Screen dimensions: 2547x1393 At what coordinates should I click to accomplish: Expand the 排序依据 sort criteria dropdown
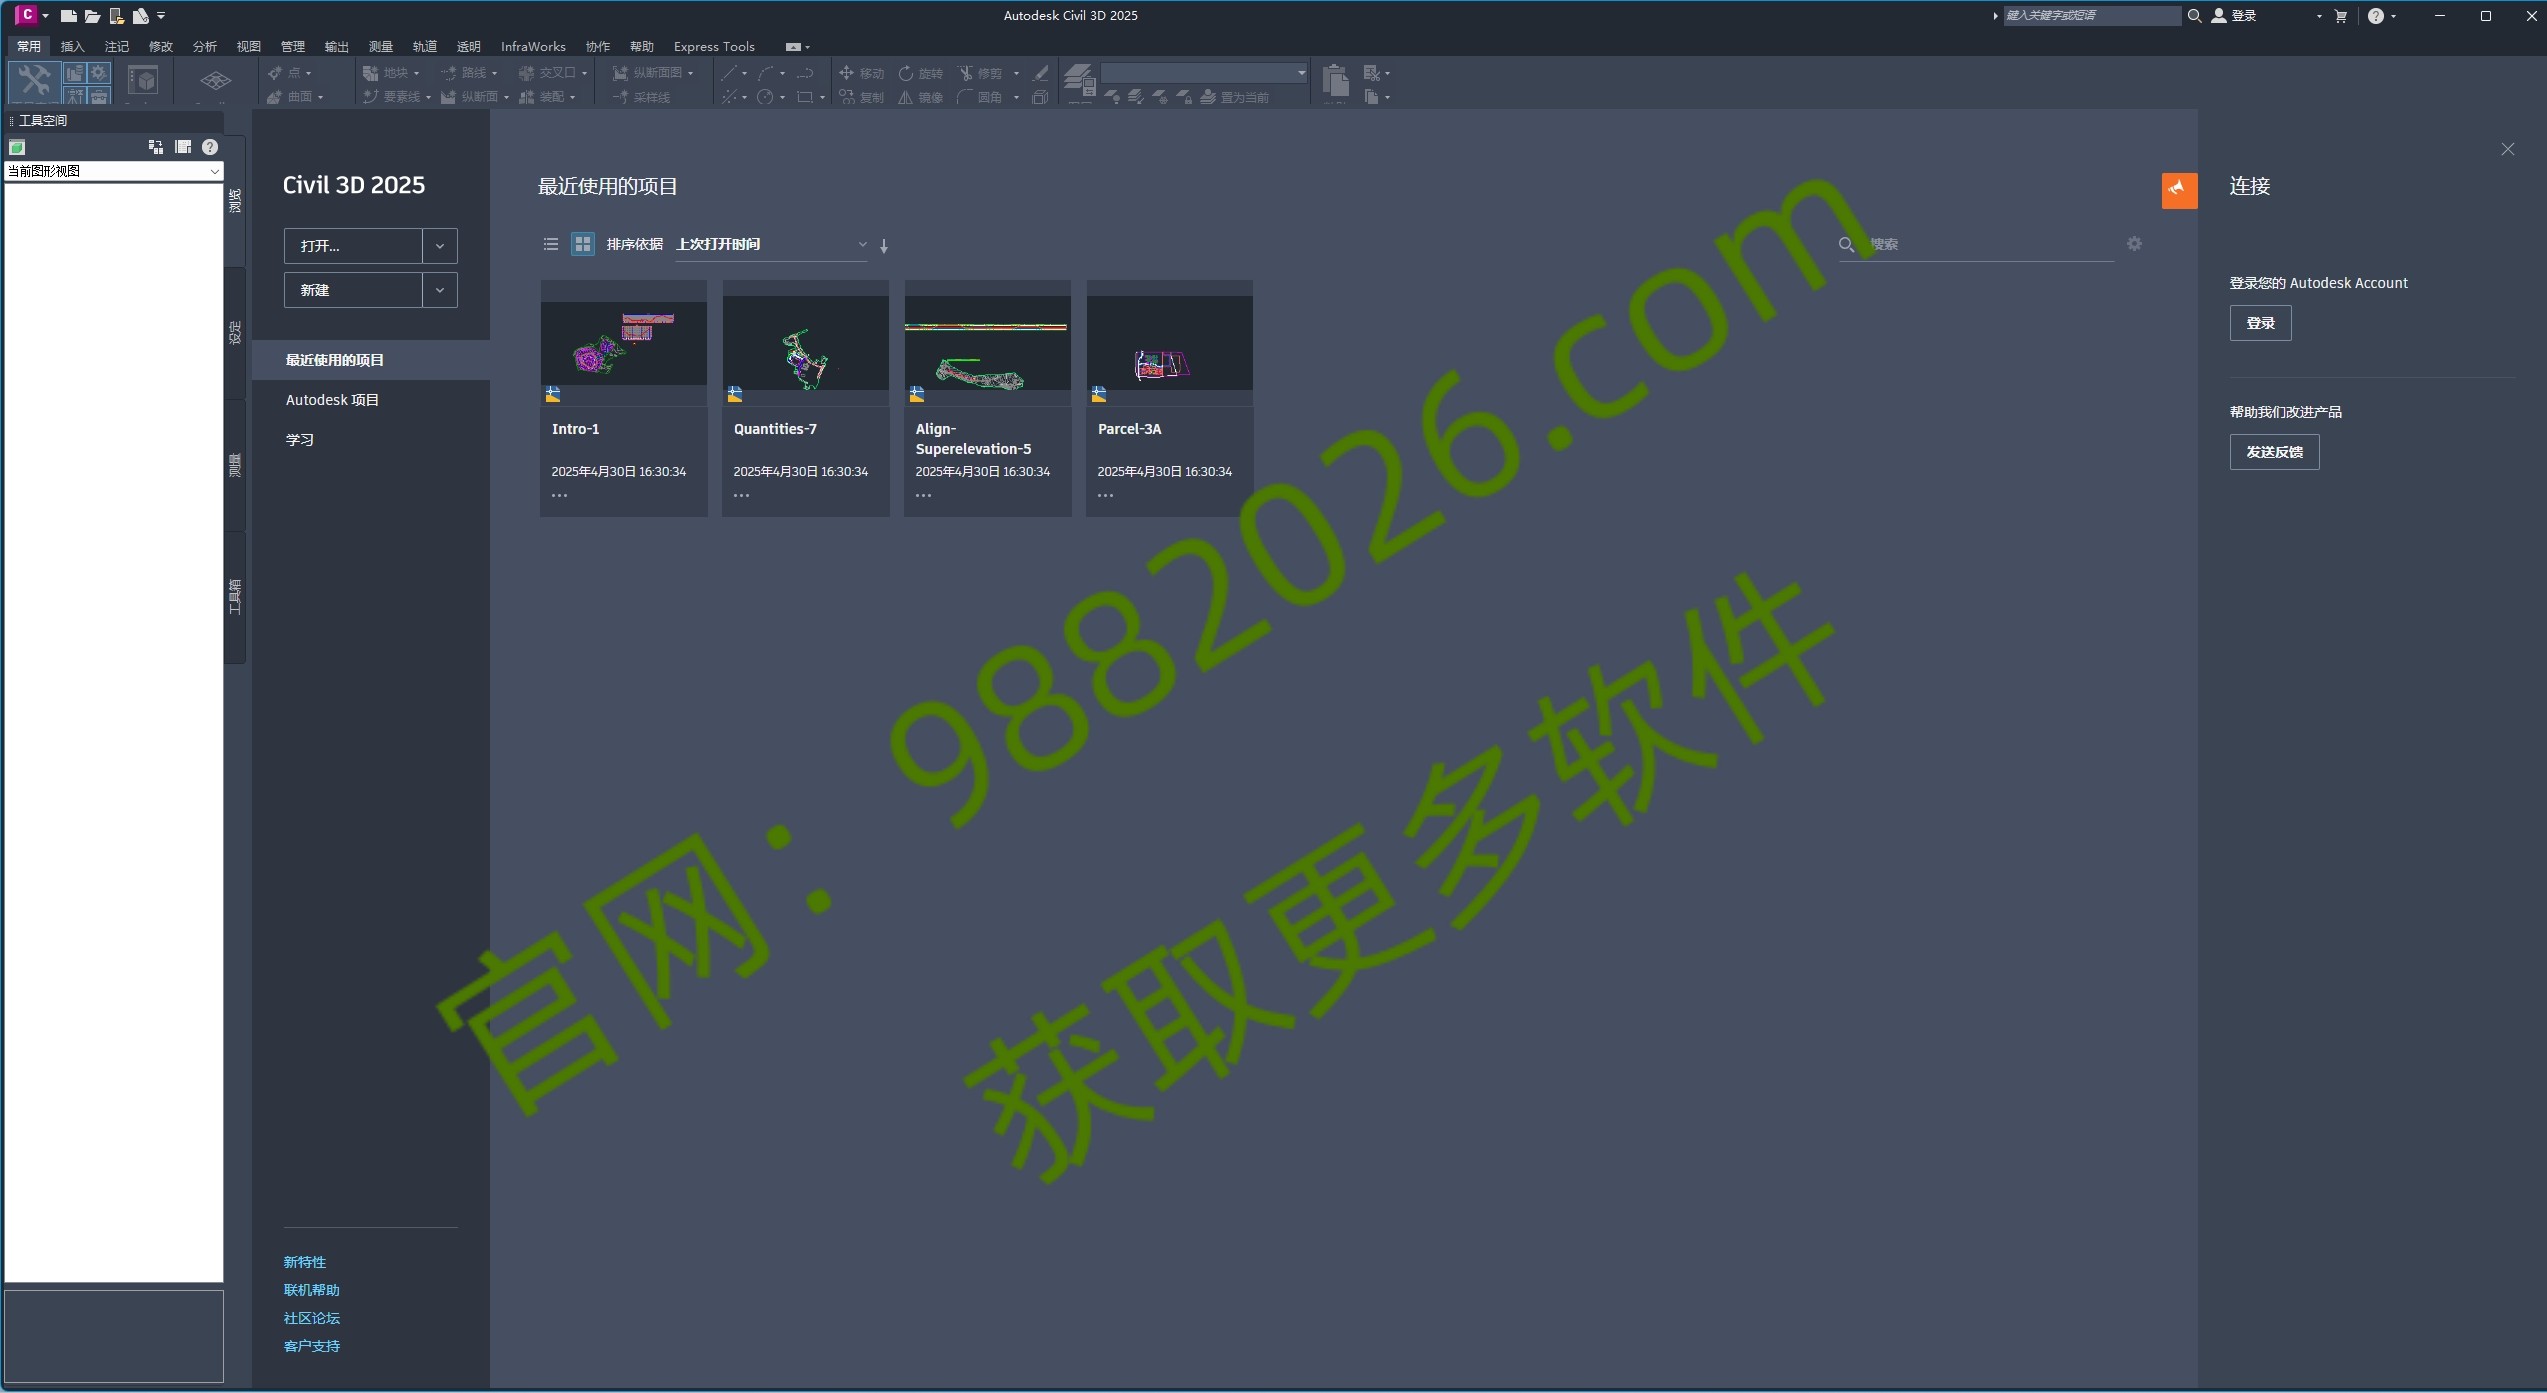pyautogui.click(x=861, y=243)
